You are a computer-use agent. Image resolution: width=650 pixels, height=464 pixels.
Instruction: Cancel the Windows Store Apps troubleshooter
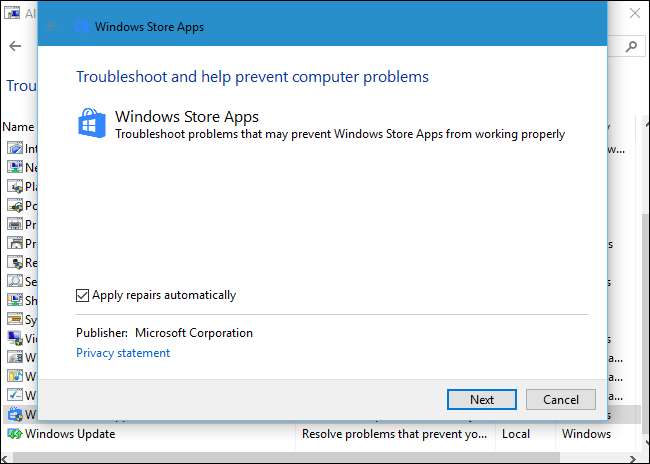(561, 399)
